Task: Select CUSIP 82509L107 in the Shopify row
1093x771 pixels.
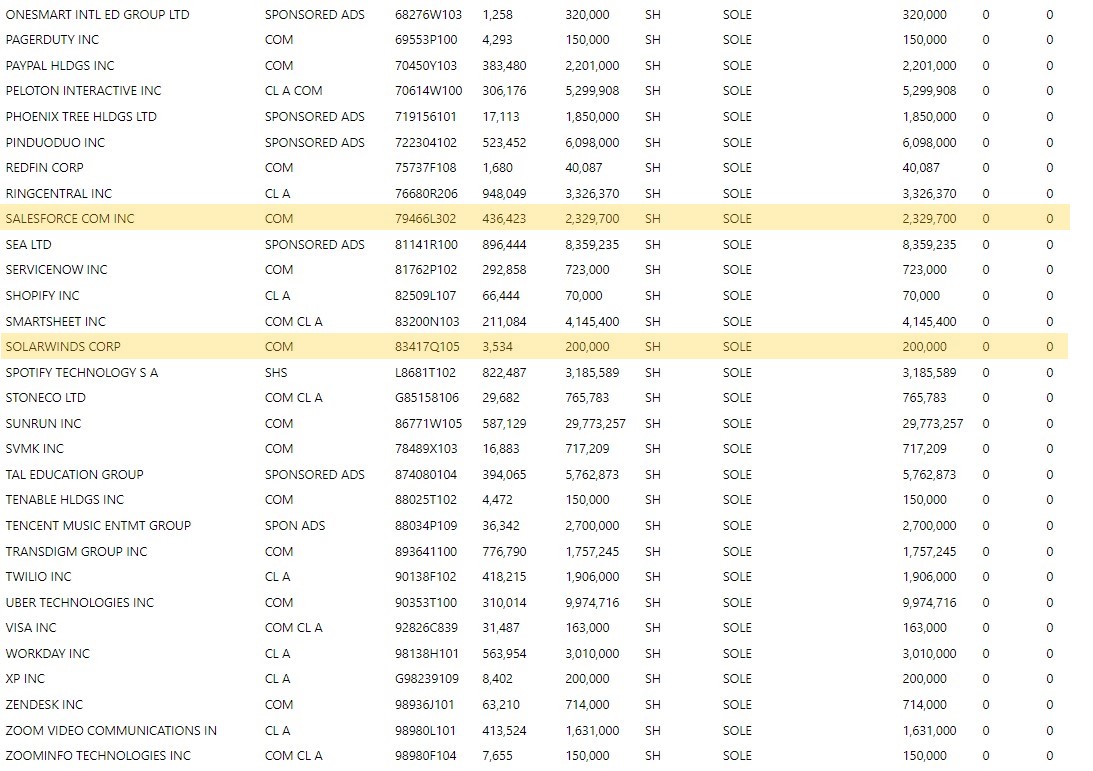Action: (x=426, y=296)
